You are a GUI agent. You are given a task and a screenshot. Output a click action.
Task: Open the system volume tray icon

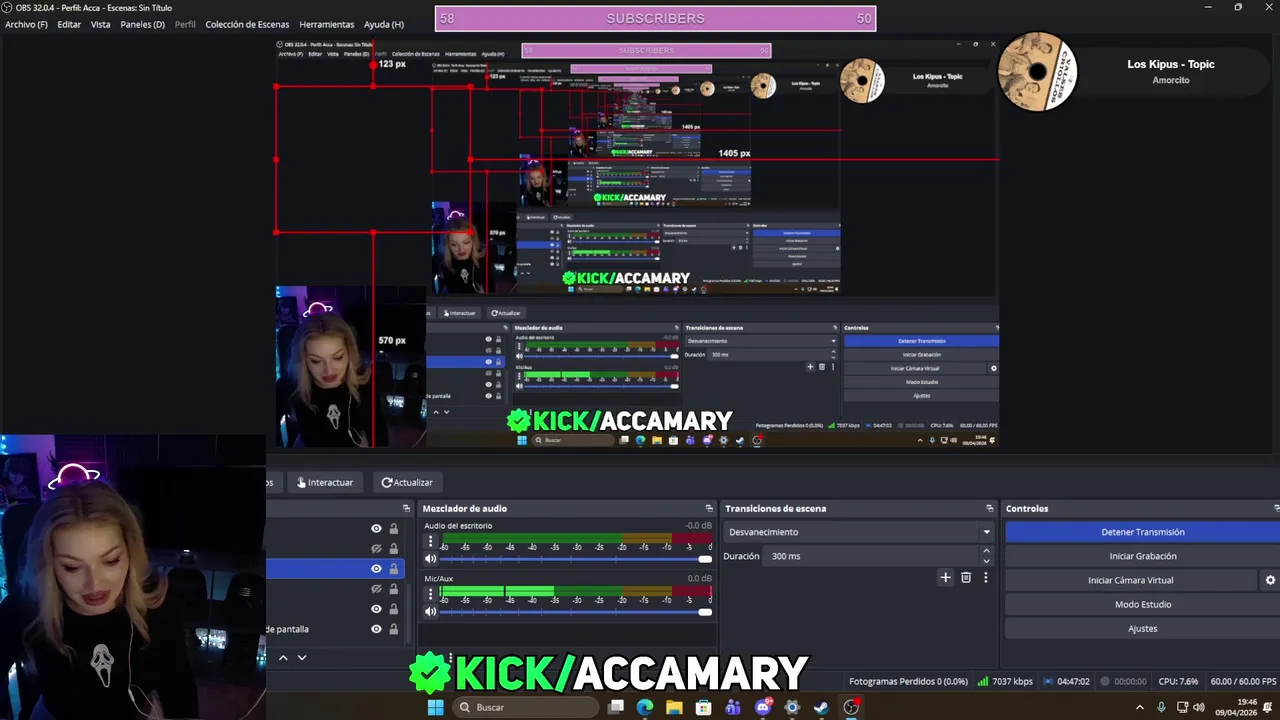(x=1199, y=707)
